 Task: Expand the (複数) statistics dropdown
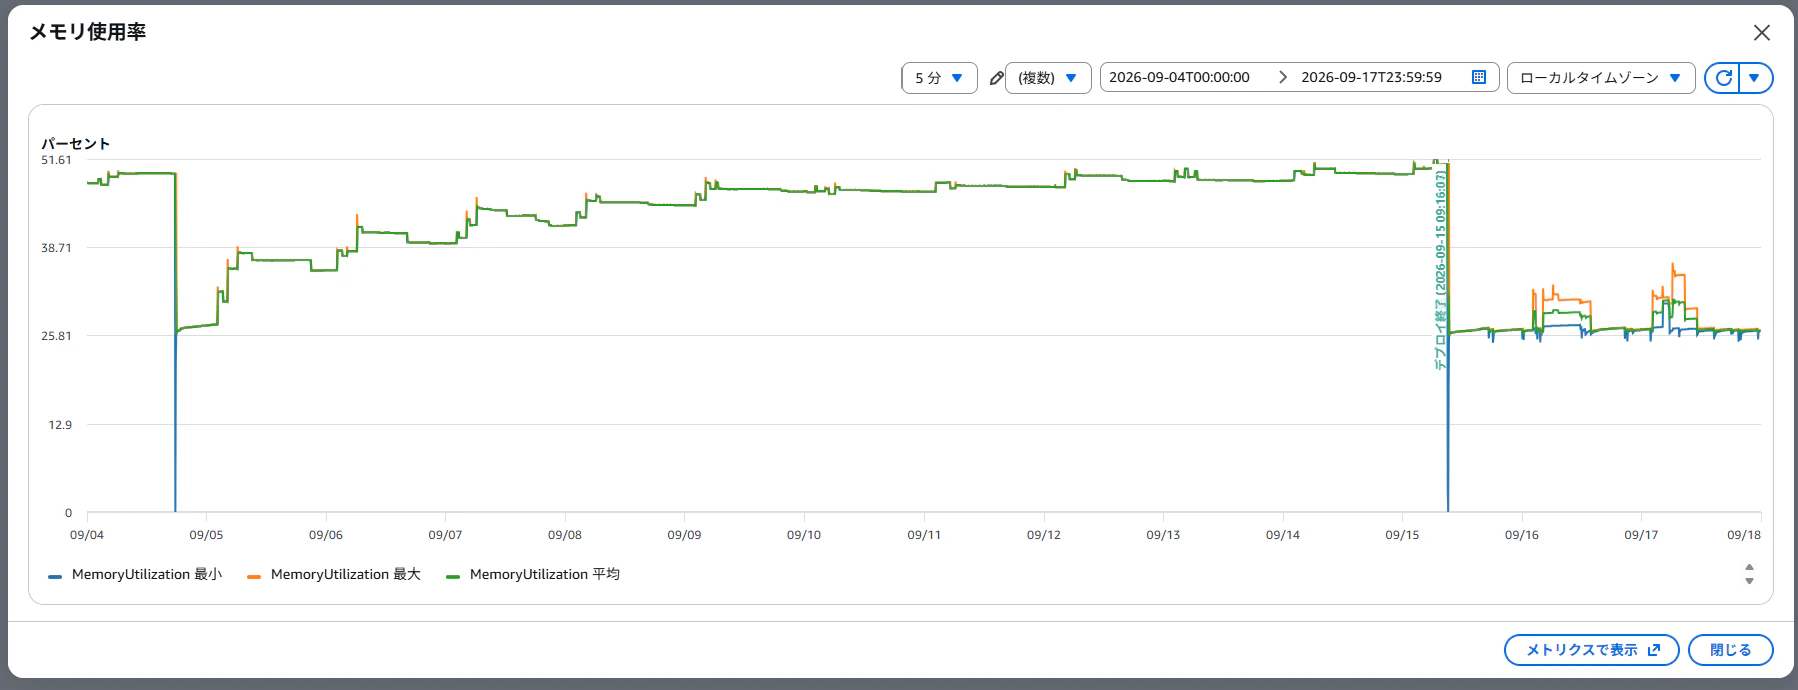(1047, 78)
